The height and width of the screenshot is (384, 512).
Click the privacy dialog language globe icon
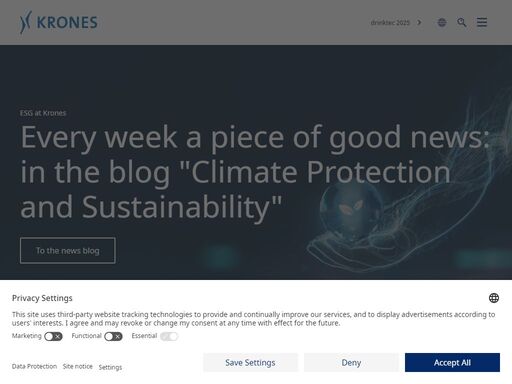click(x=494, y=298)
